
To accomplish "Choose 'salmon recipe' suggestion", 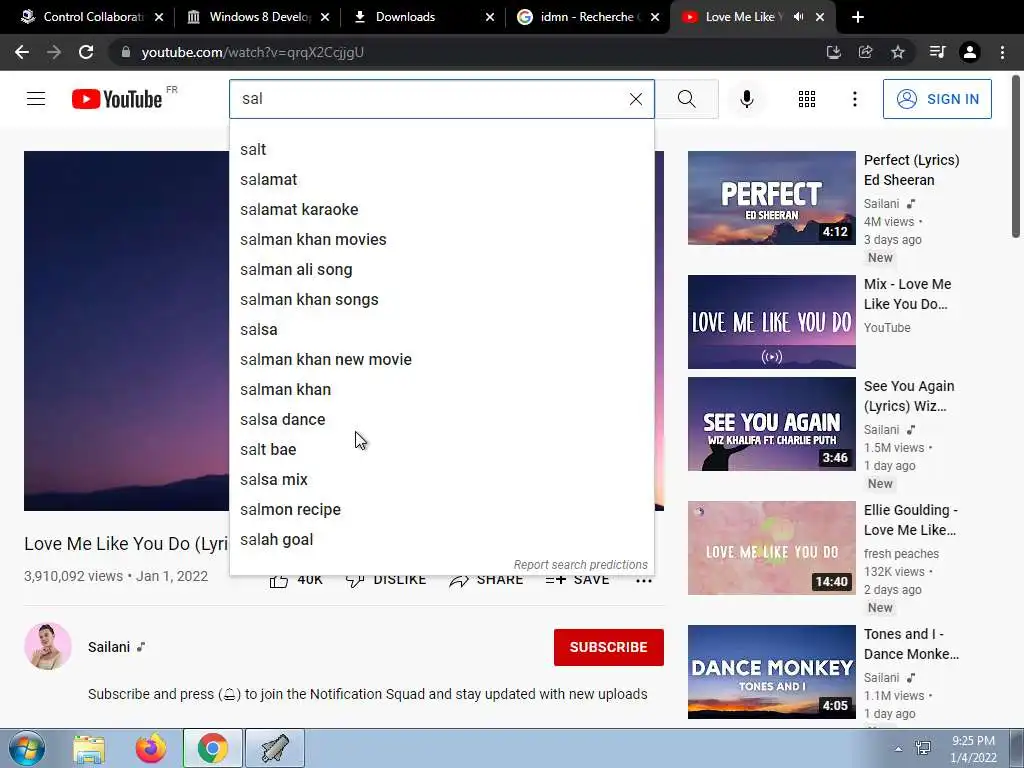I will [441, 510].
